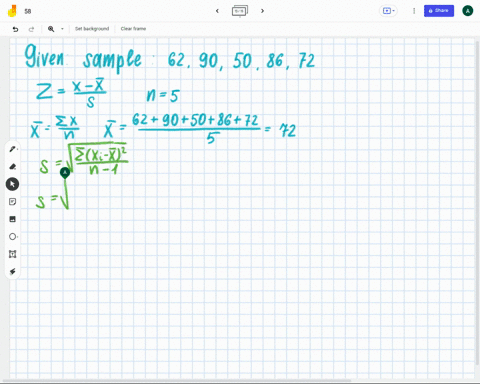Add a sticky note
The image size is (480, 384).
[12, 202]
